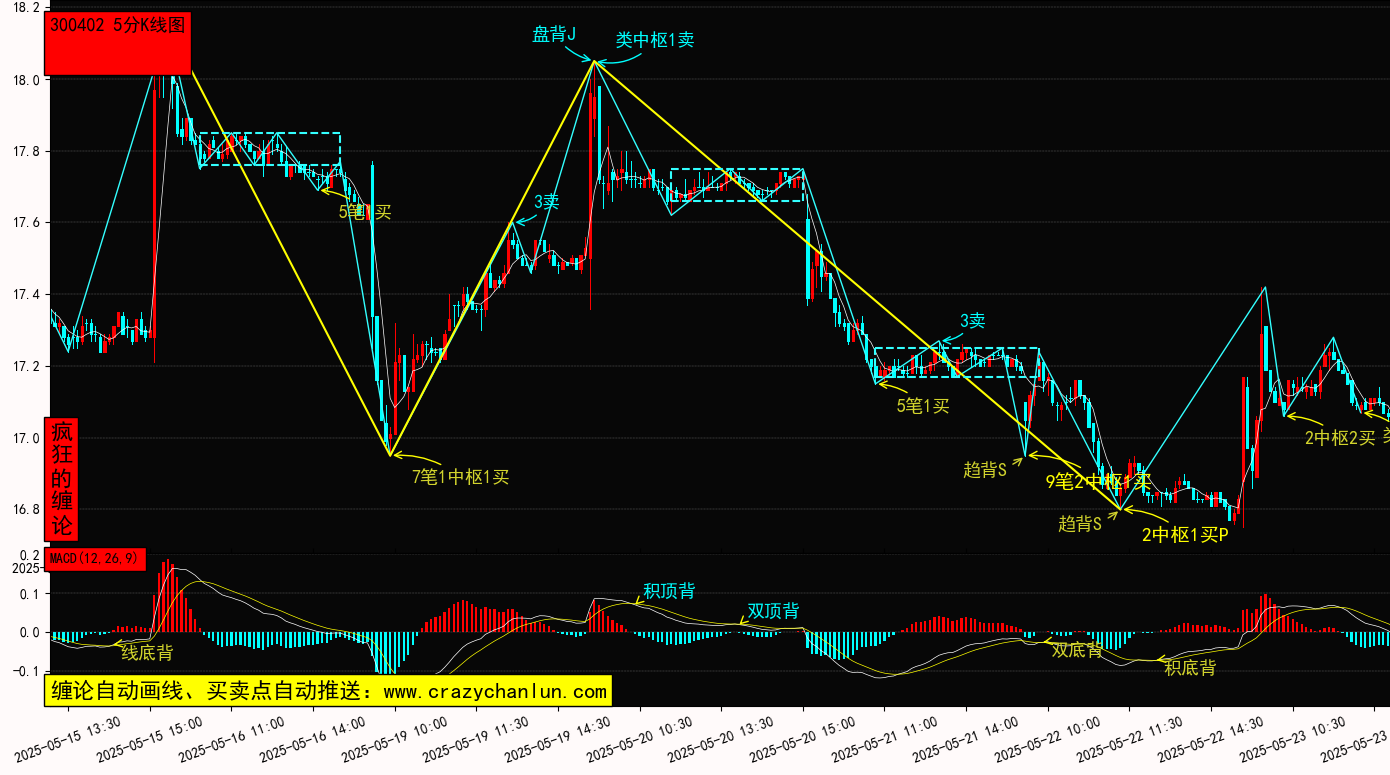1390x775 pixels.
Task: Select the 2025-05-22 10:00 time label
Action: coord(1048,738)
